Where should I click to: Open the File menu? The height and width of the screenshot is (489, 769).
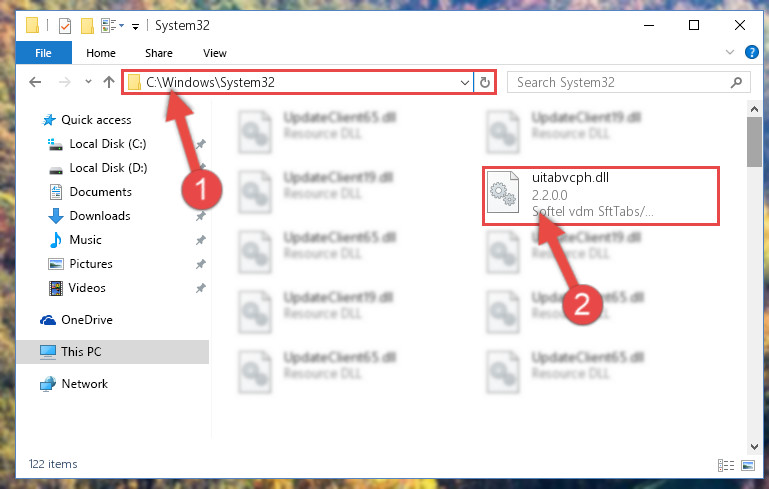click(43, 53)
